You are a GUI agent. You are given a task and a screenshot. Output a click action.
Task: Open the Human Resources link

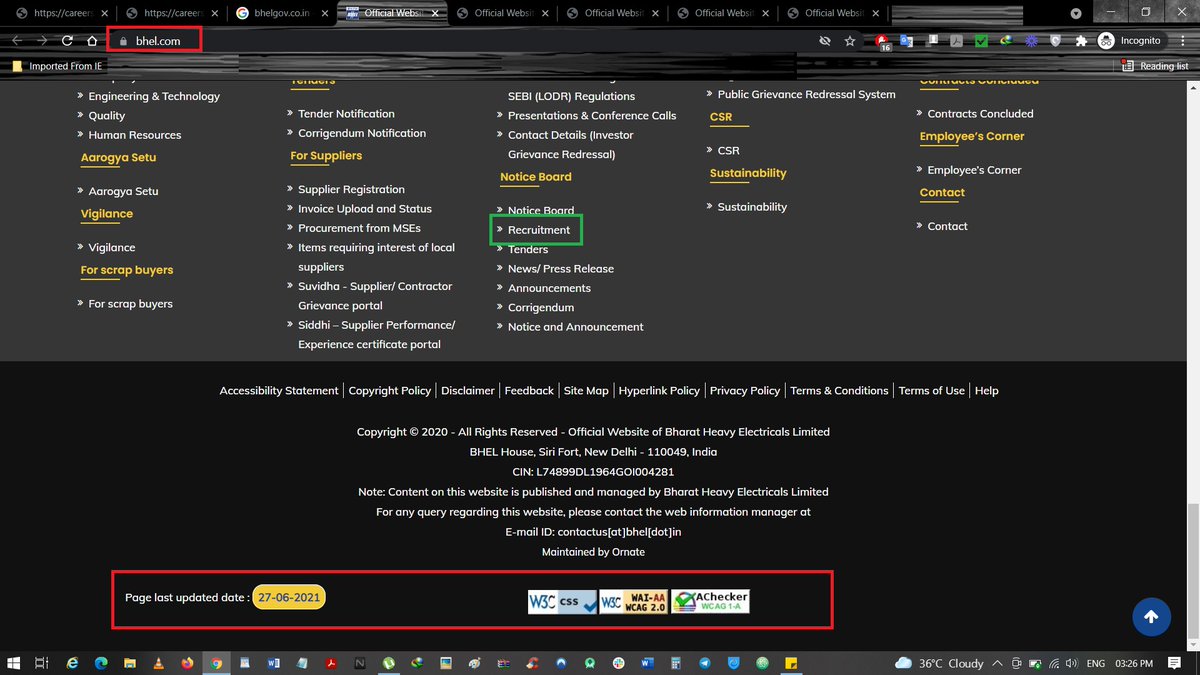coord(135,135)
